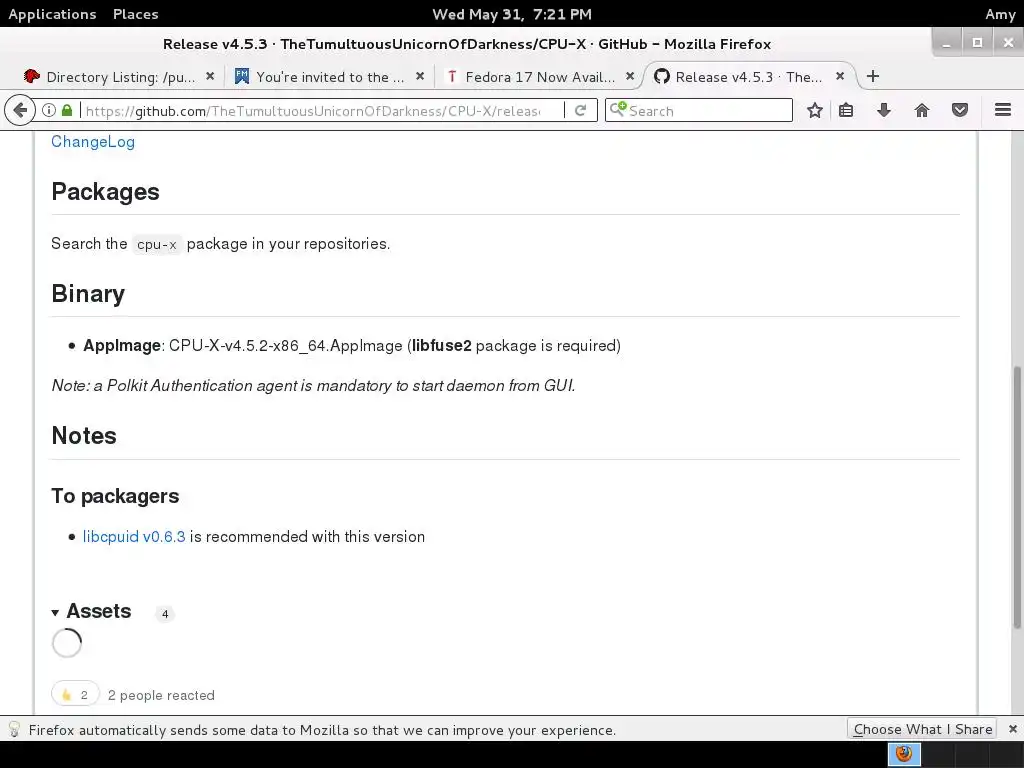Viewport: 1024px width, 768px height.
Task: Click the Notes heading
Action: [84, 436]
